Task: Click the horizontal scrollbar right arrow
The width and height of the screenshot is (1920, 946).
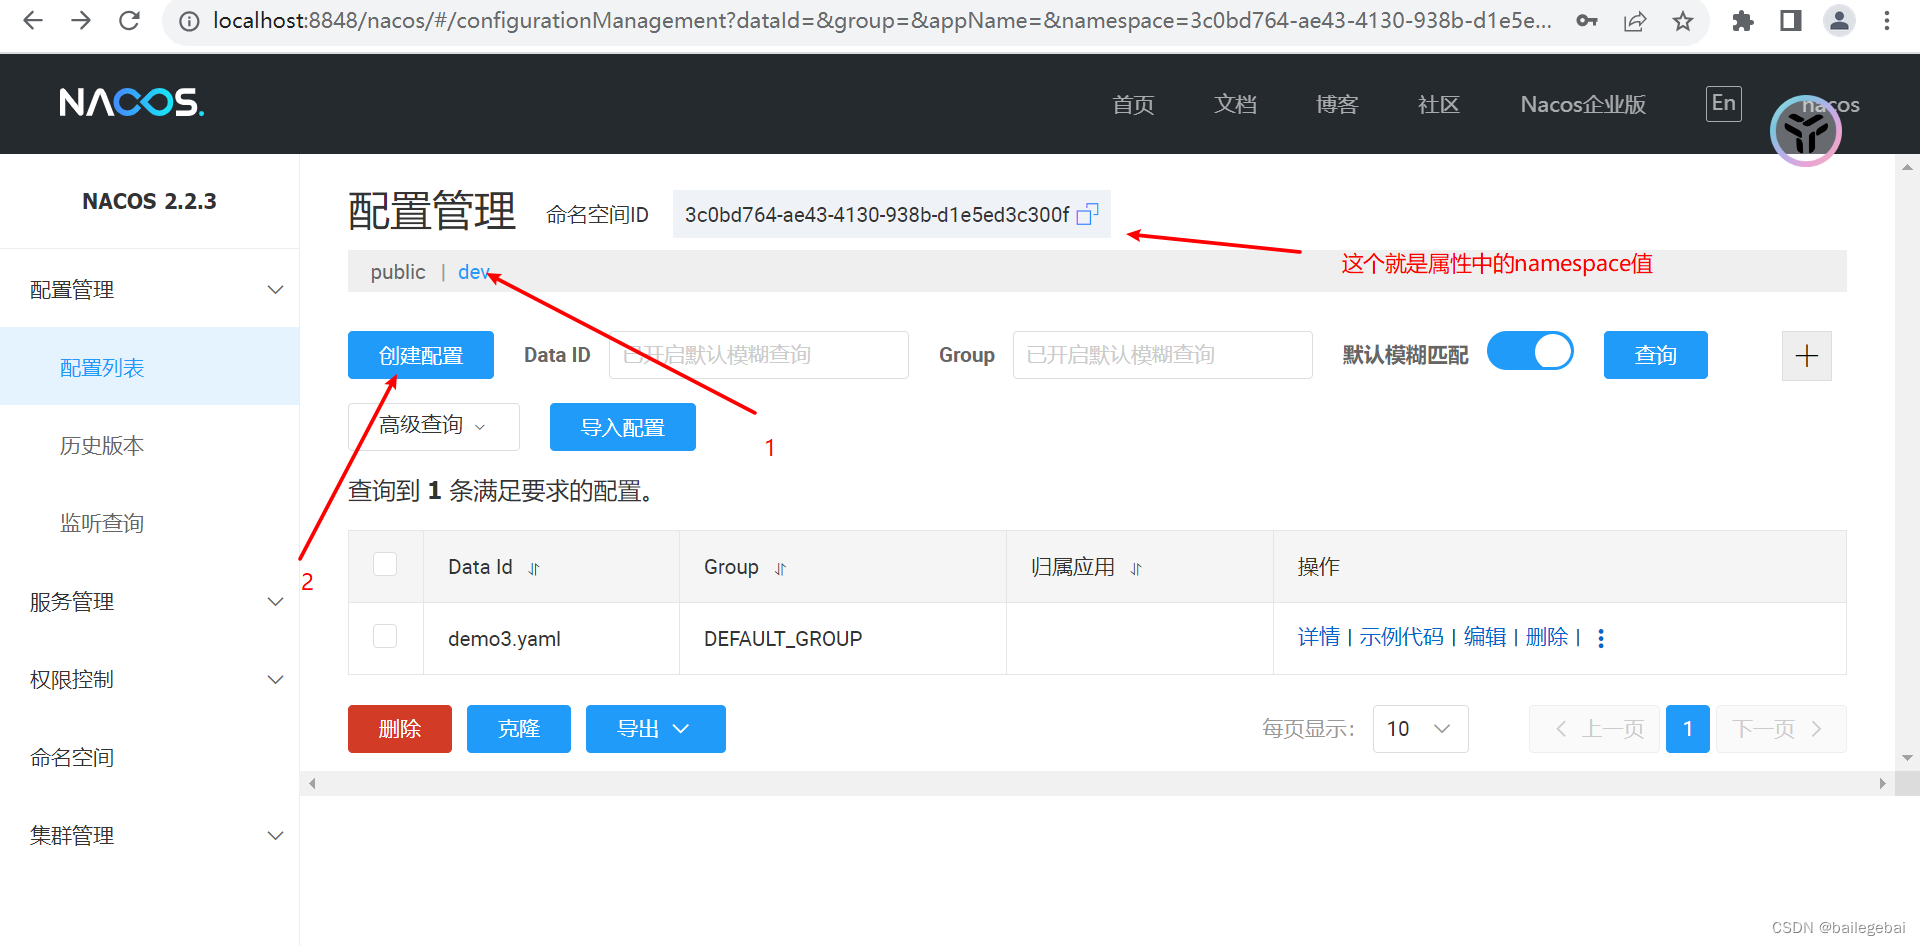Action: click(1882, 783)
